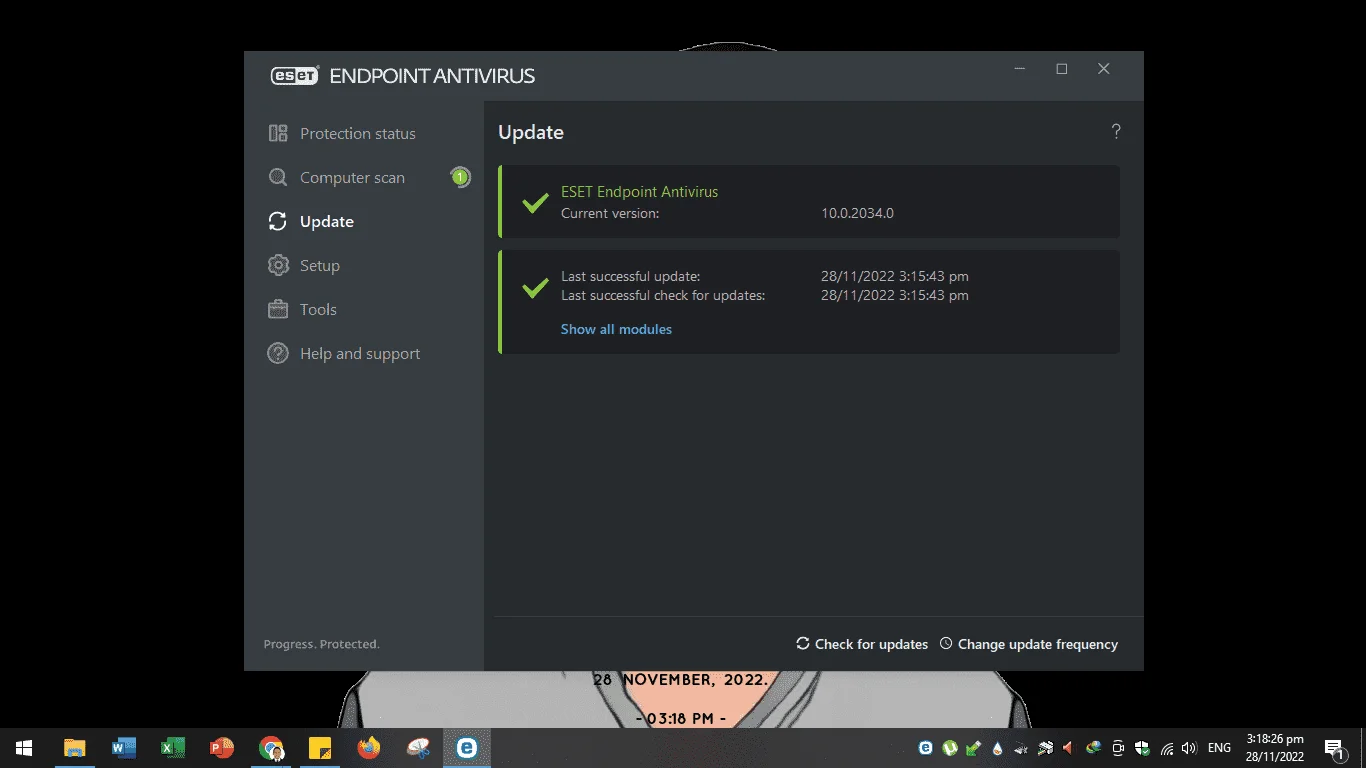Click the Meet Now camera tray icon
The image size is (1366, 768).
point(1118,748)
